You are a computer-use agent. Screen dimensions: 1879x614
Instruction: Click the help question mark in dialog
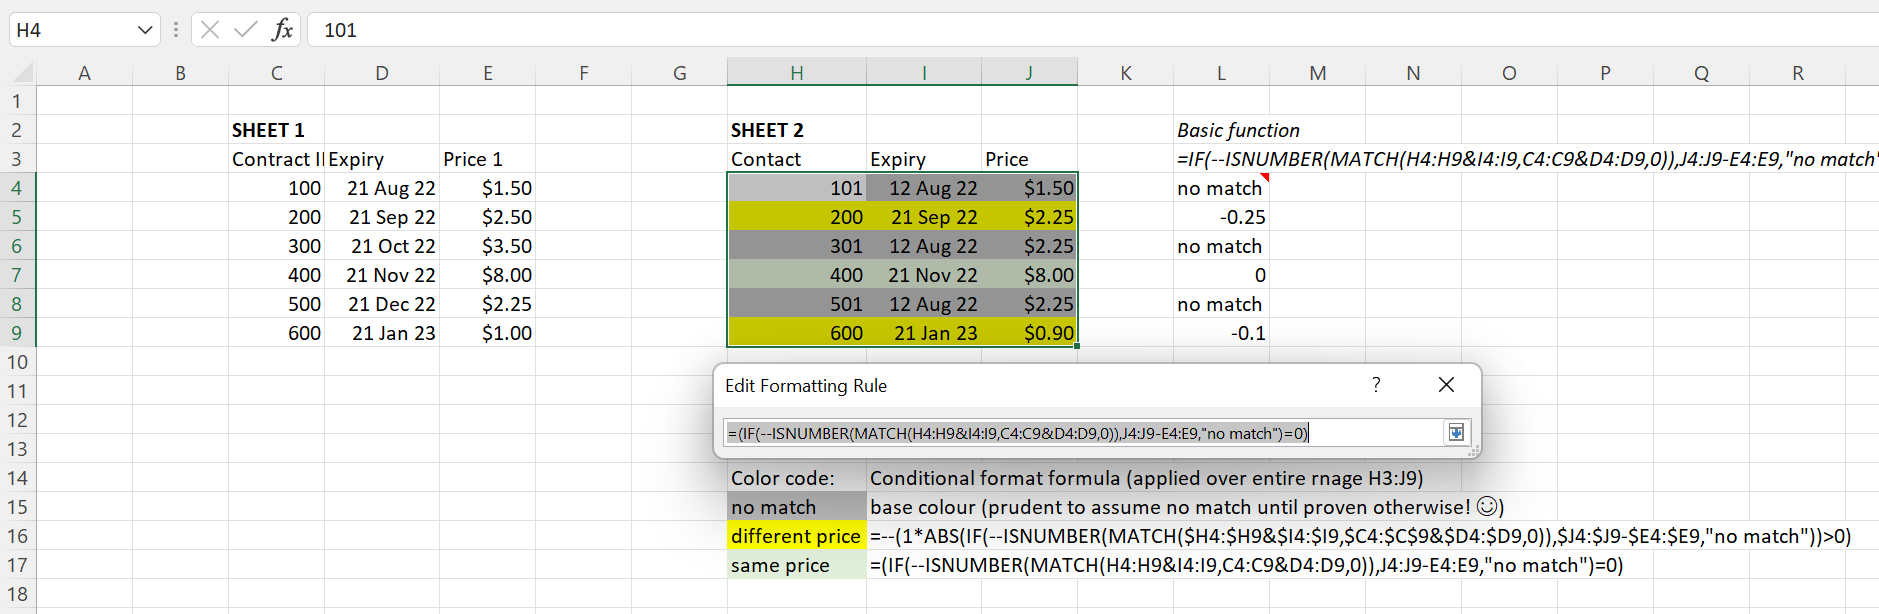click(1376, 385)
